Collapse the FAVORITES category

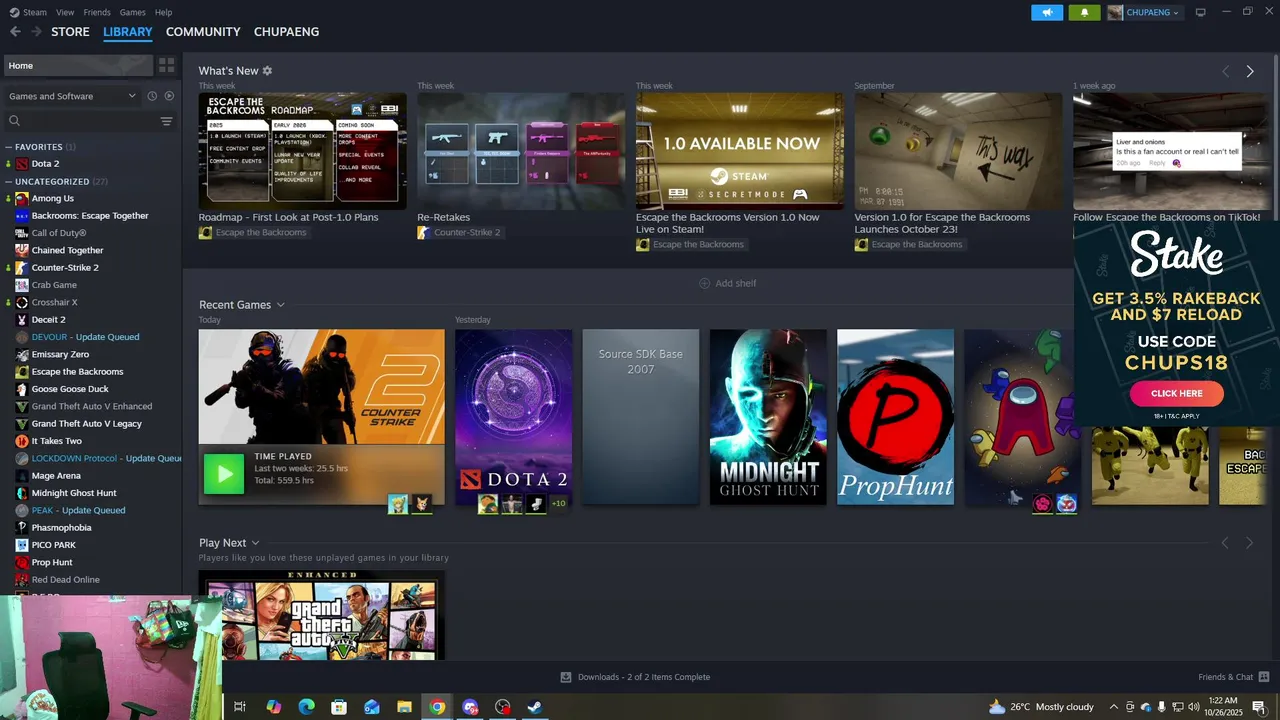(9, 147)
